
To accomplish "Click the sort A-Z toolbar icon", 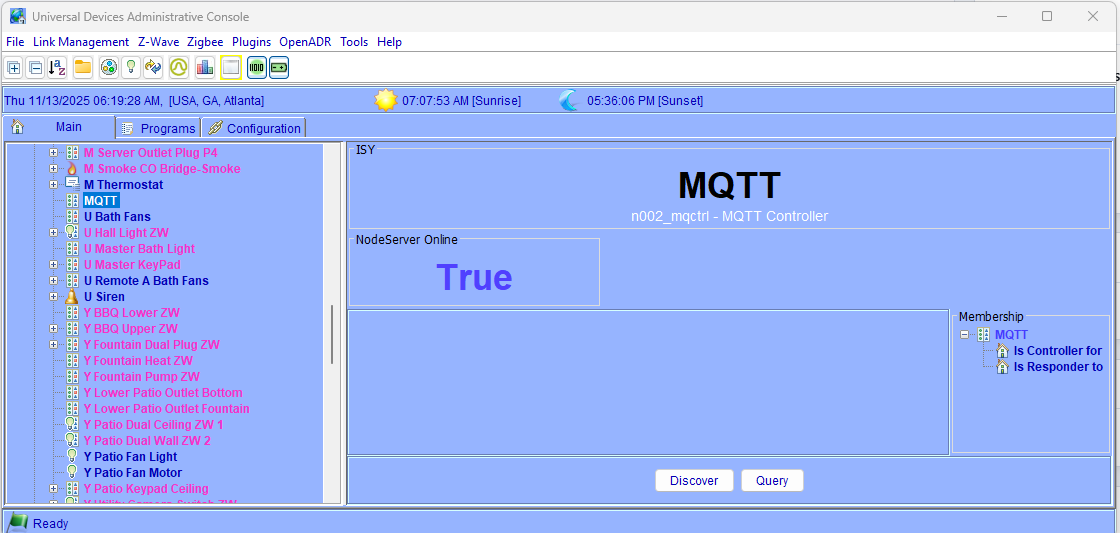I will (x=58, y=68).
